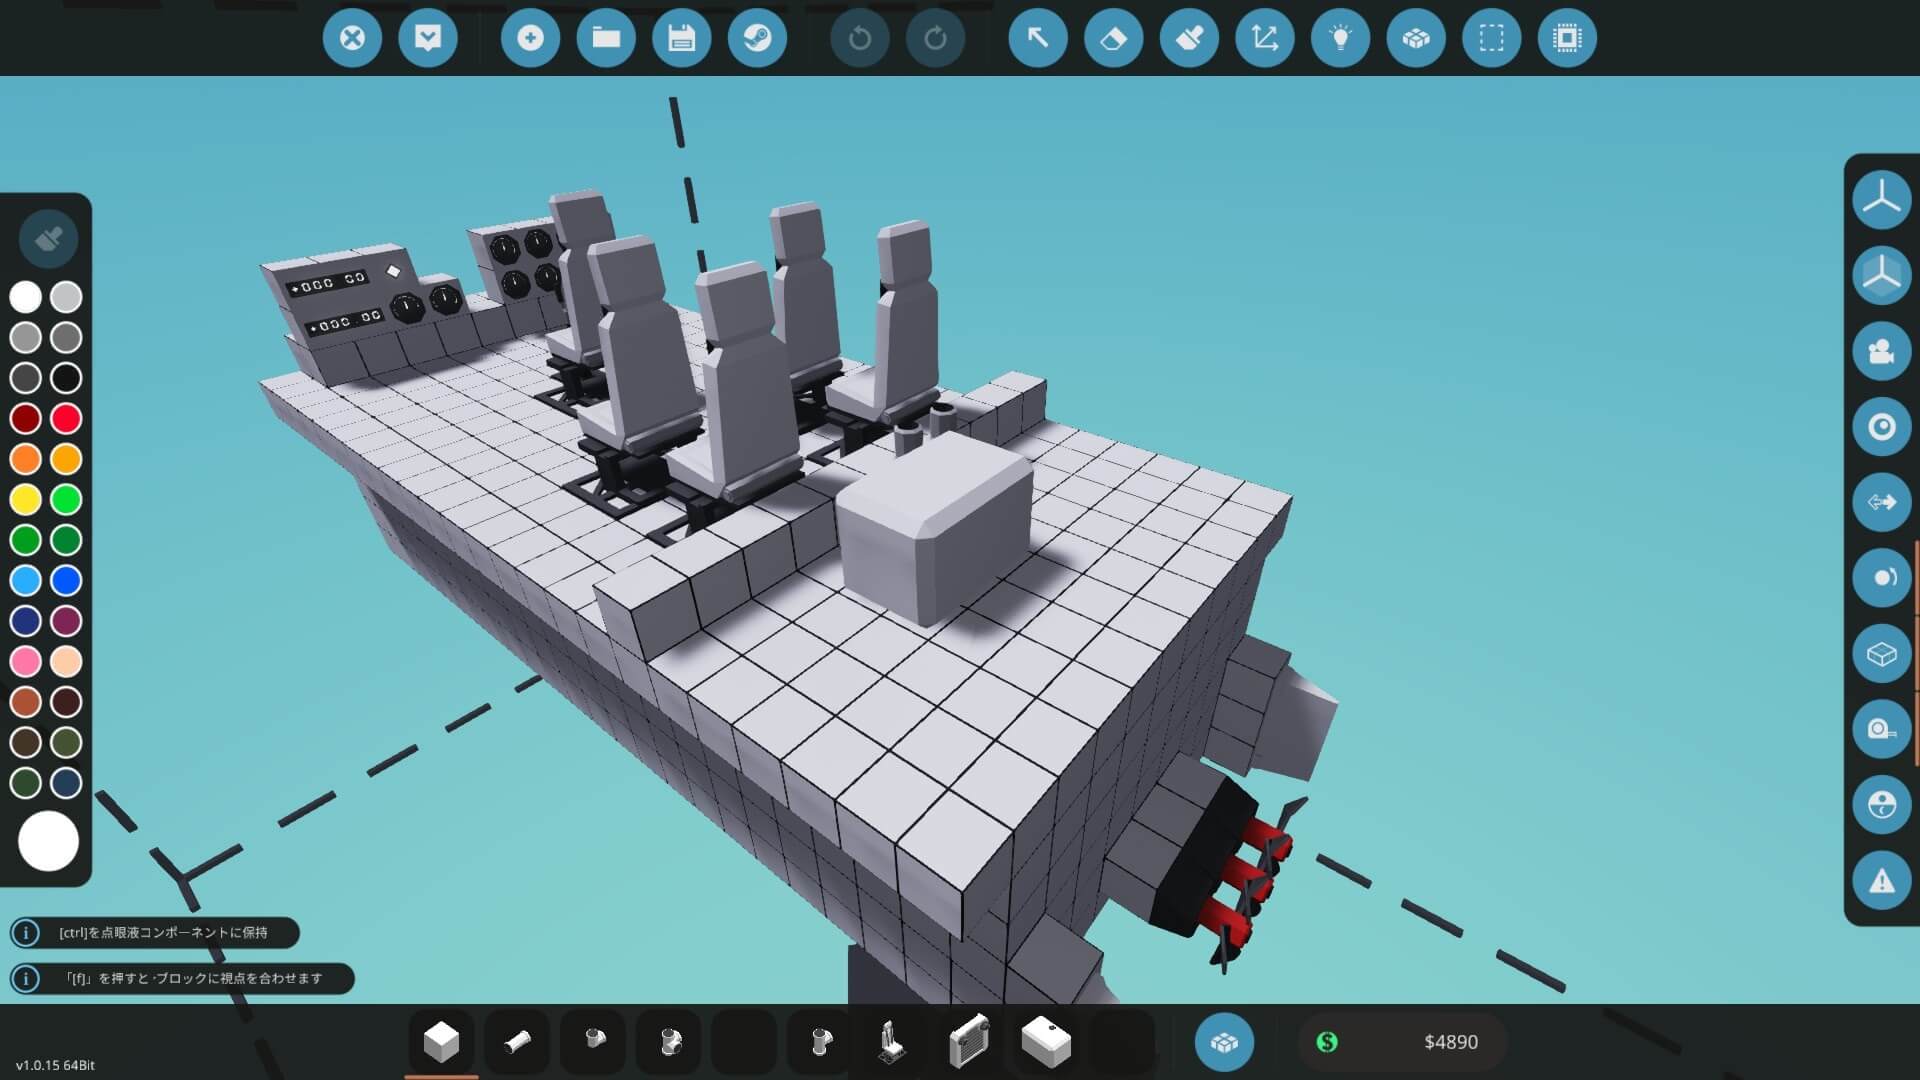Toggle the mirror symmetry arrows
The height and width of the screenshot is (1080, 1920).
1881,503
